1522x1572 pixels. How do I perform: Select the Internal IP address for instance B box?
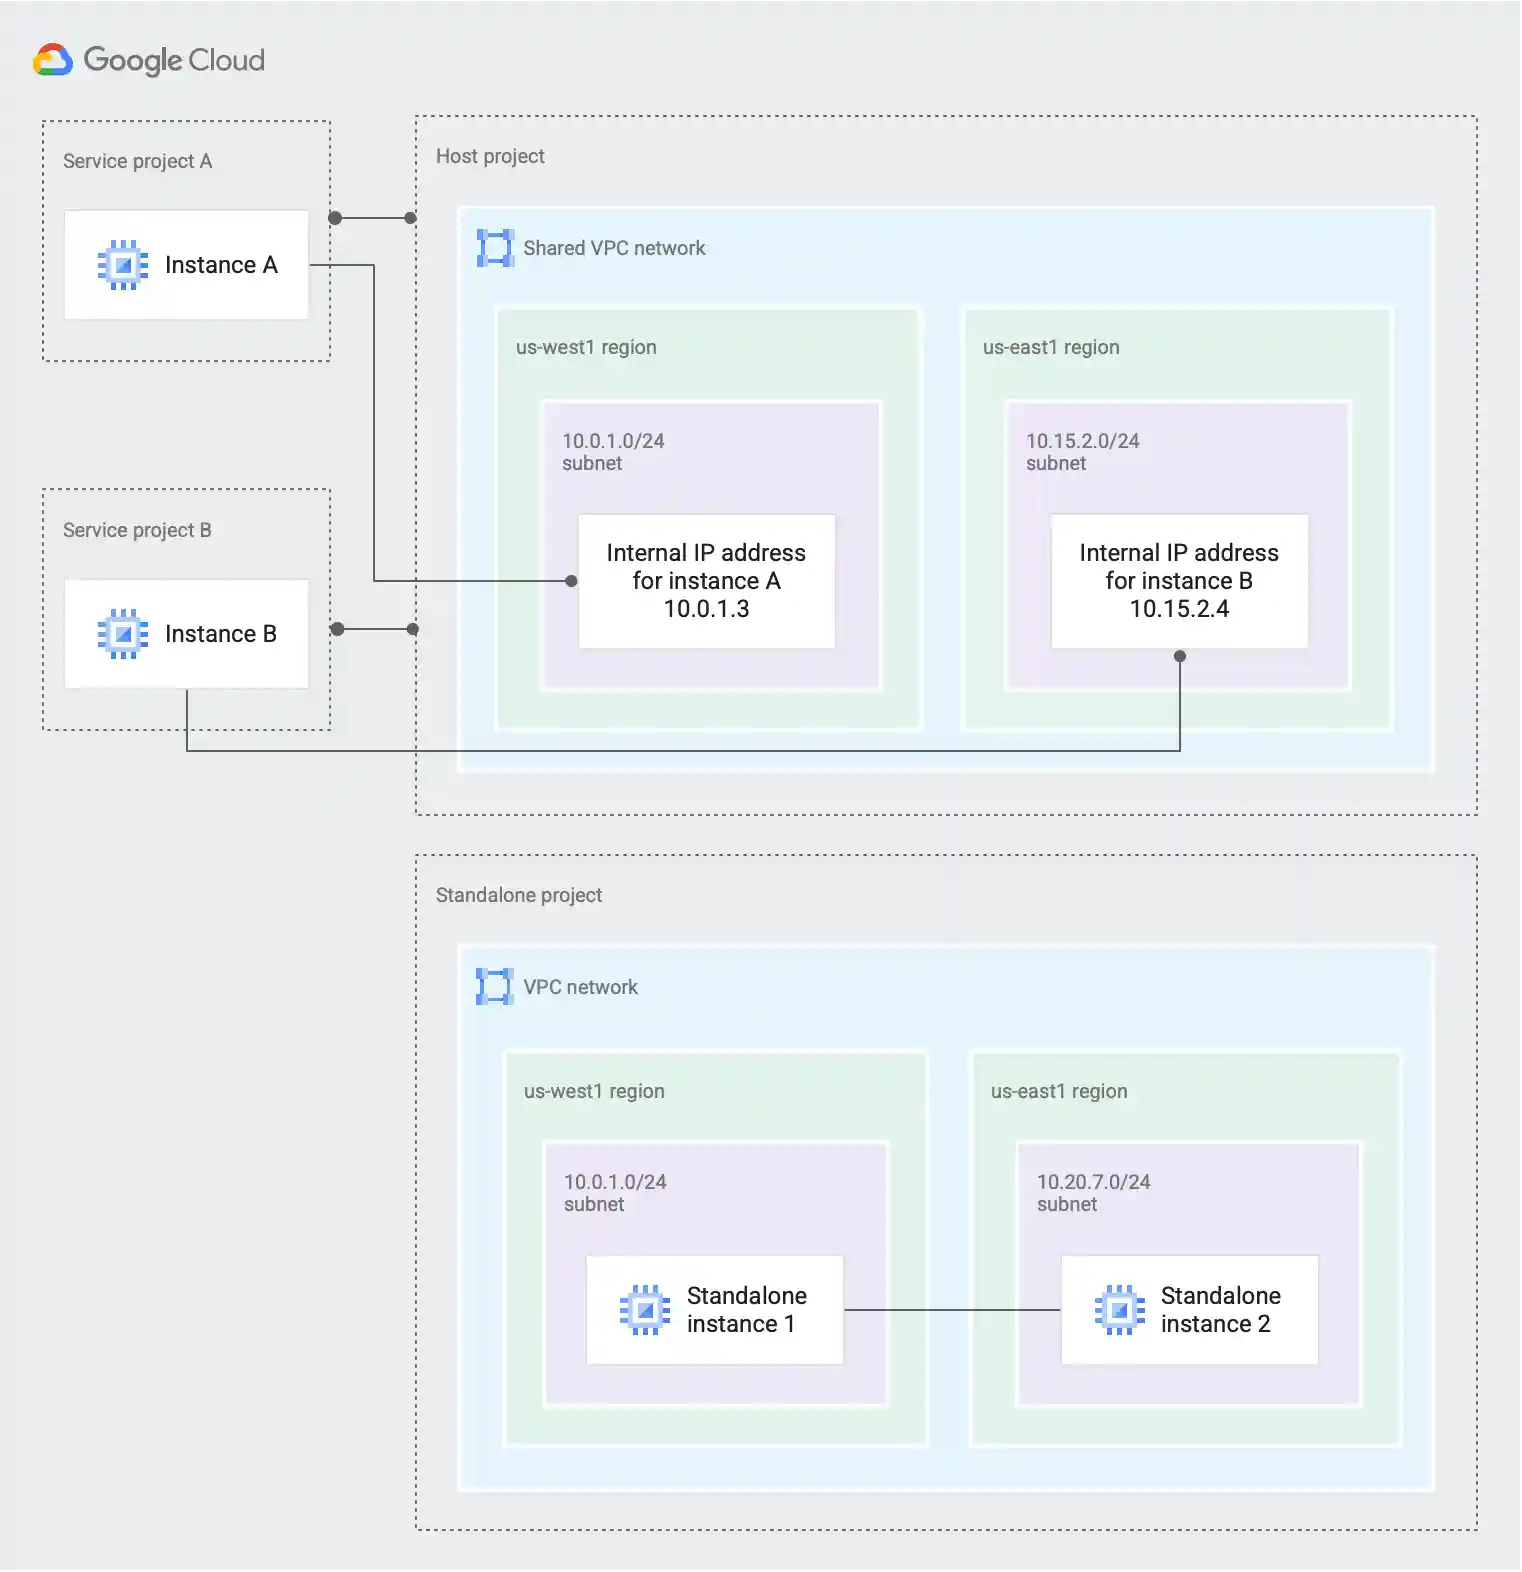(x=1179, y=581)
